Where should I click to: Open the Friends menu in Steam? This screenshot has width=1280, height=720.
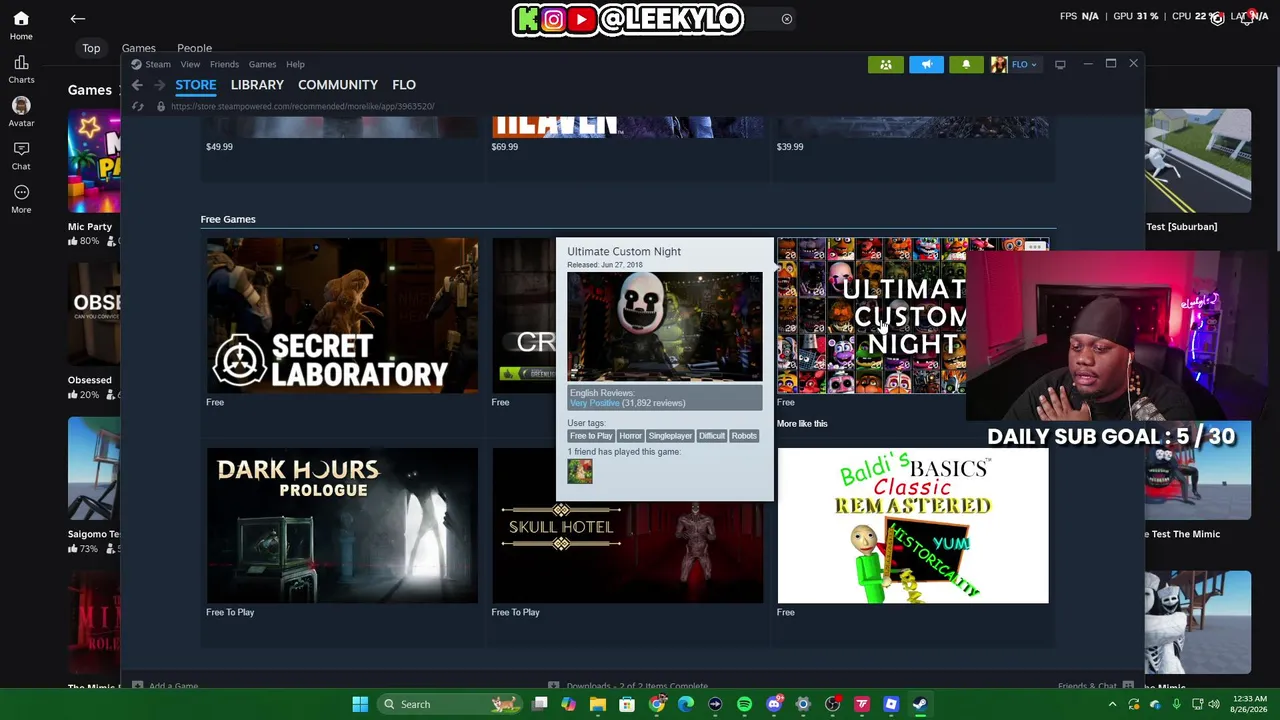[x=224, y=64]
